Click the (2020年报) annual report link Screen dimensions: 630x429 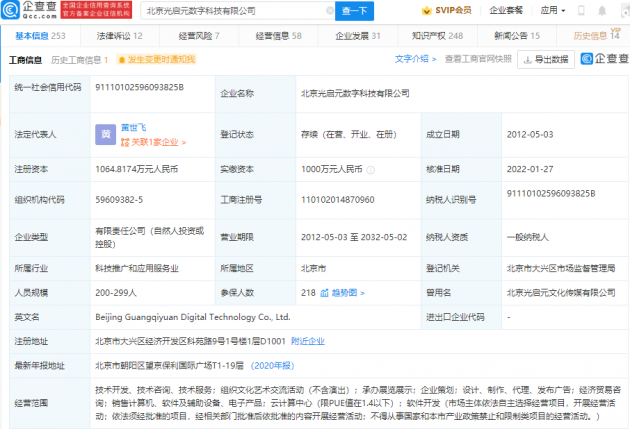point(273,366)
